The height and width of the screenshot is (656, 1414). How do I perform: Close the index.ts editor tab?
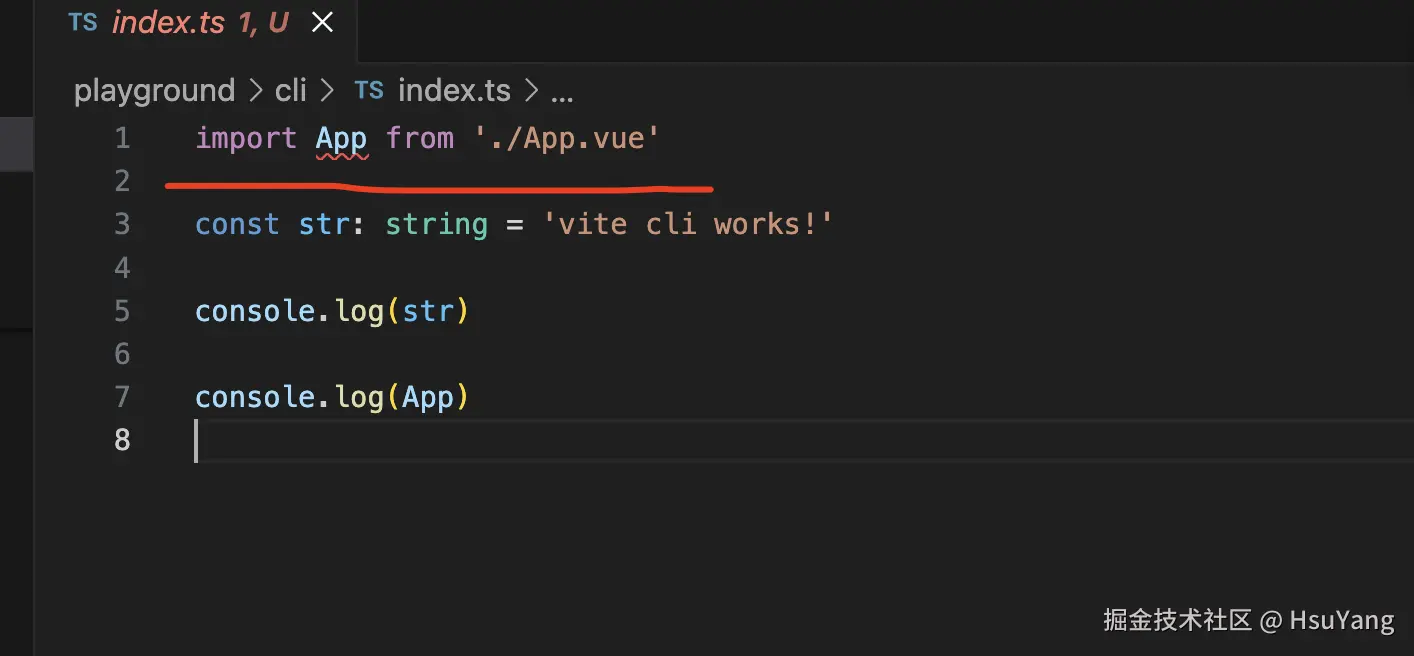[x=322, y=23]
